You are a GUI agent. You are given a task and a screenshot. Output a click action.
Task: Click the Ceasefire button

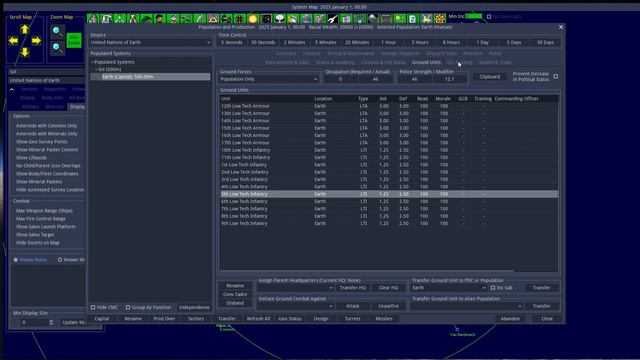click(388, 306)
